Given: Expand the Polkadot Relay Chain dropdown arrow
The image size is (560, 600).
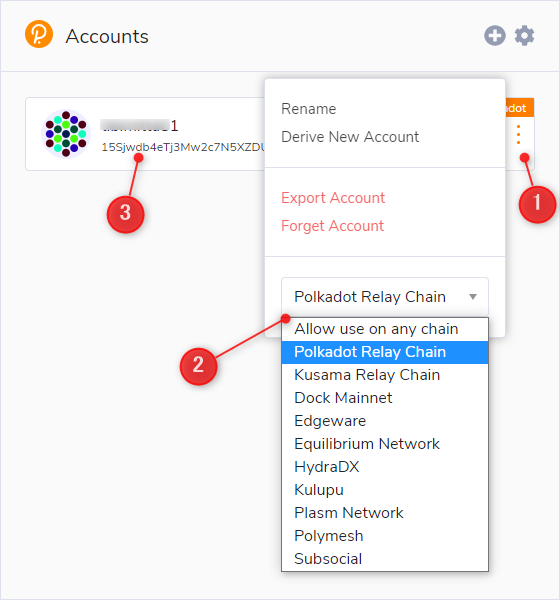Looking at the screenshot, I should tap(473, 297).
